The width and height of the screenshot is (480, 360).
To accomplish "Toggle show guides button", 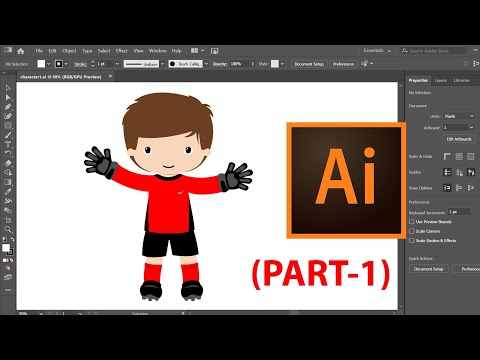I will (x=447, y=172).
